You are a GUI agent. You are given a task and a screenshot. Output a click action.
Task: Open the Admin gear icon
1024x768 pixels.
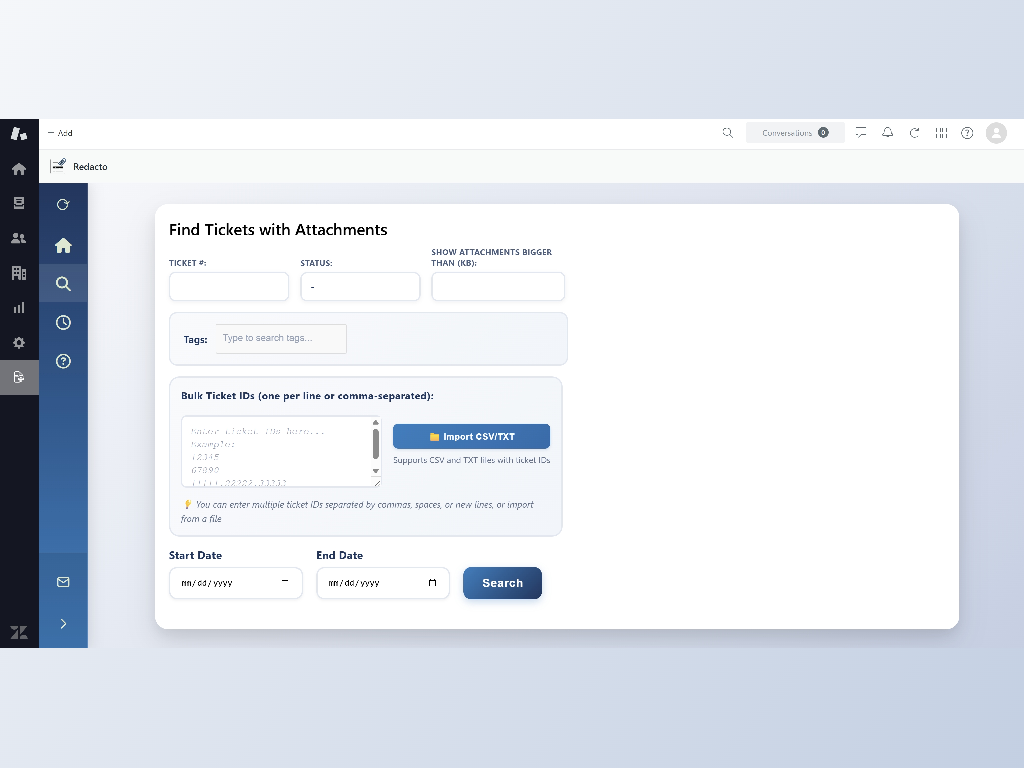[19, 343]
